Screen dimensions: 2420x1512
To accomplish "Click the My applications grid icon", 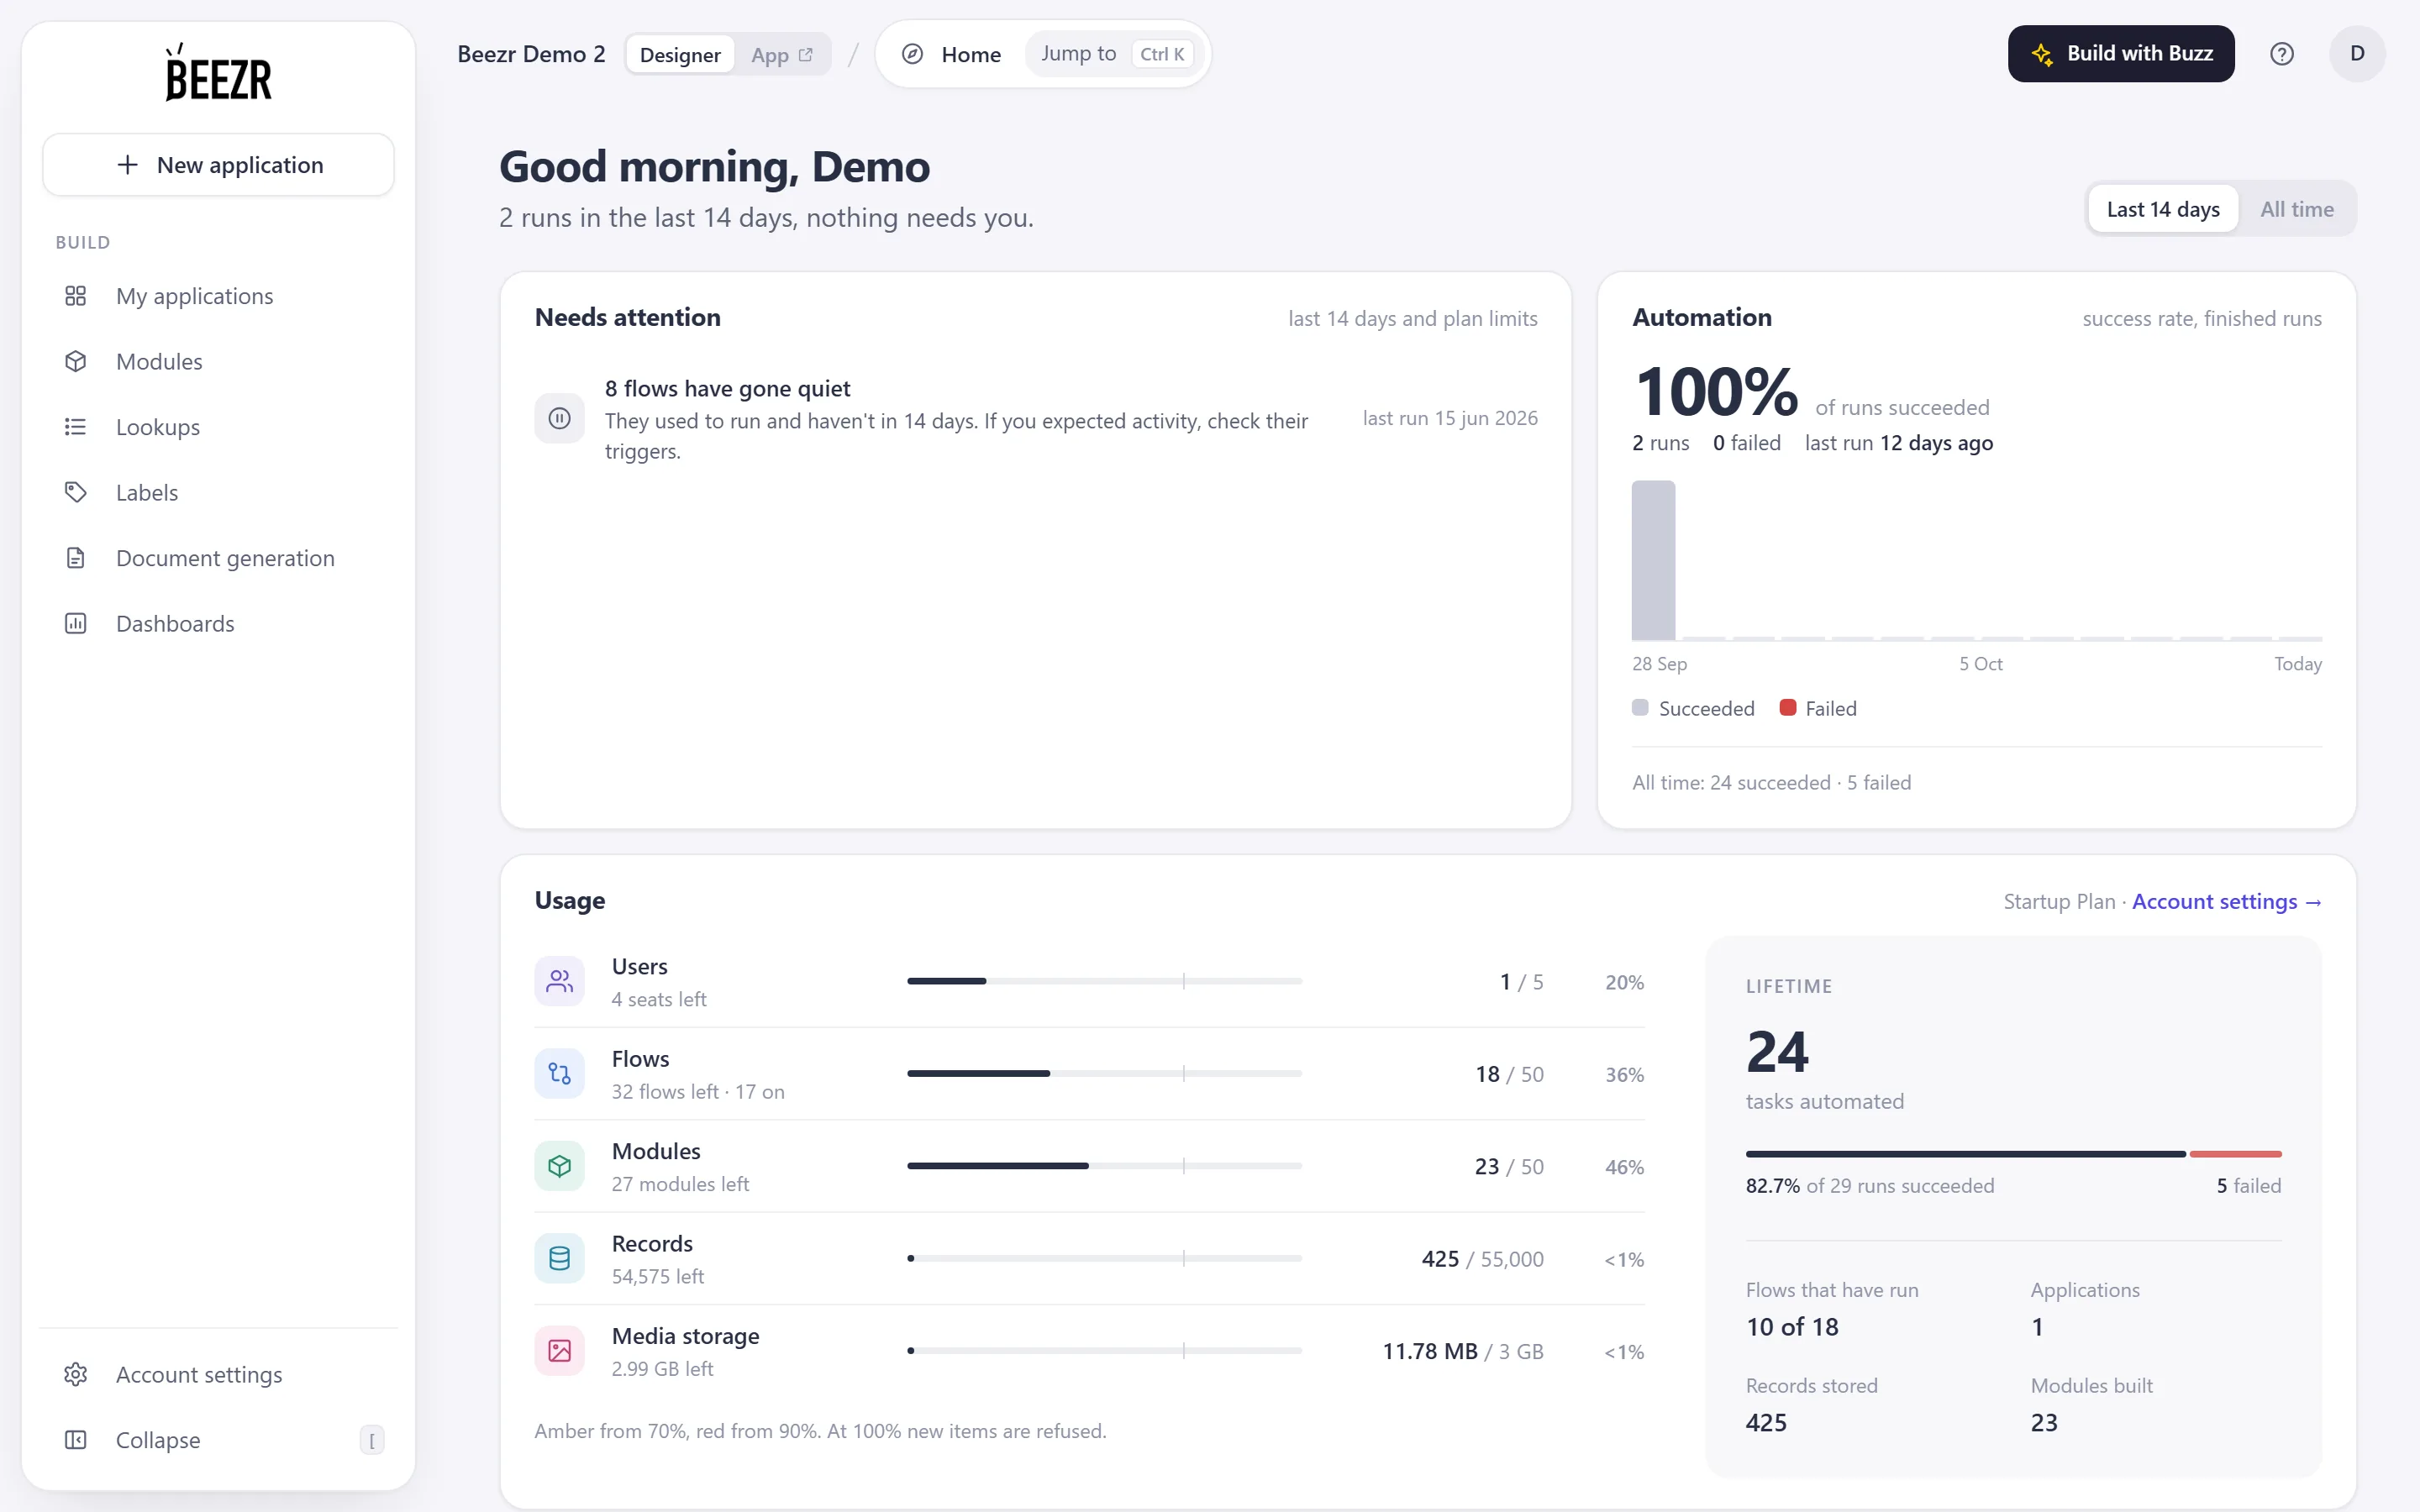I will [76, 296].
